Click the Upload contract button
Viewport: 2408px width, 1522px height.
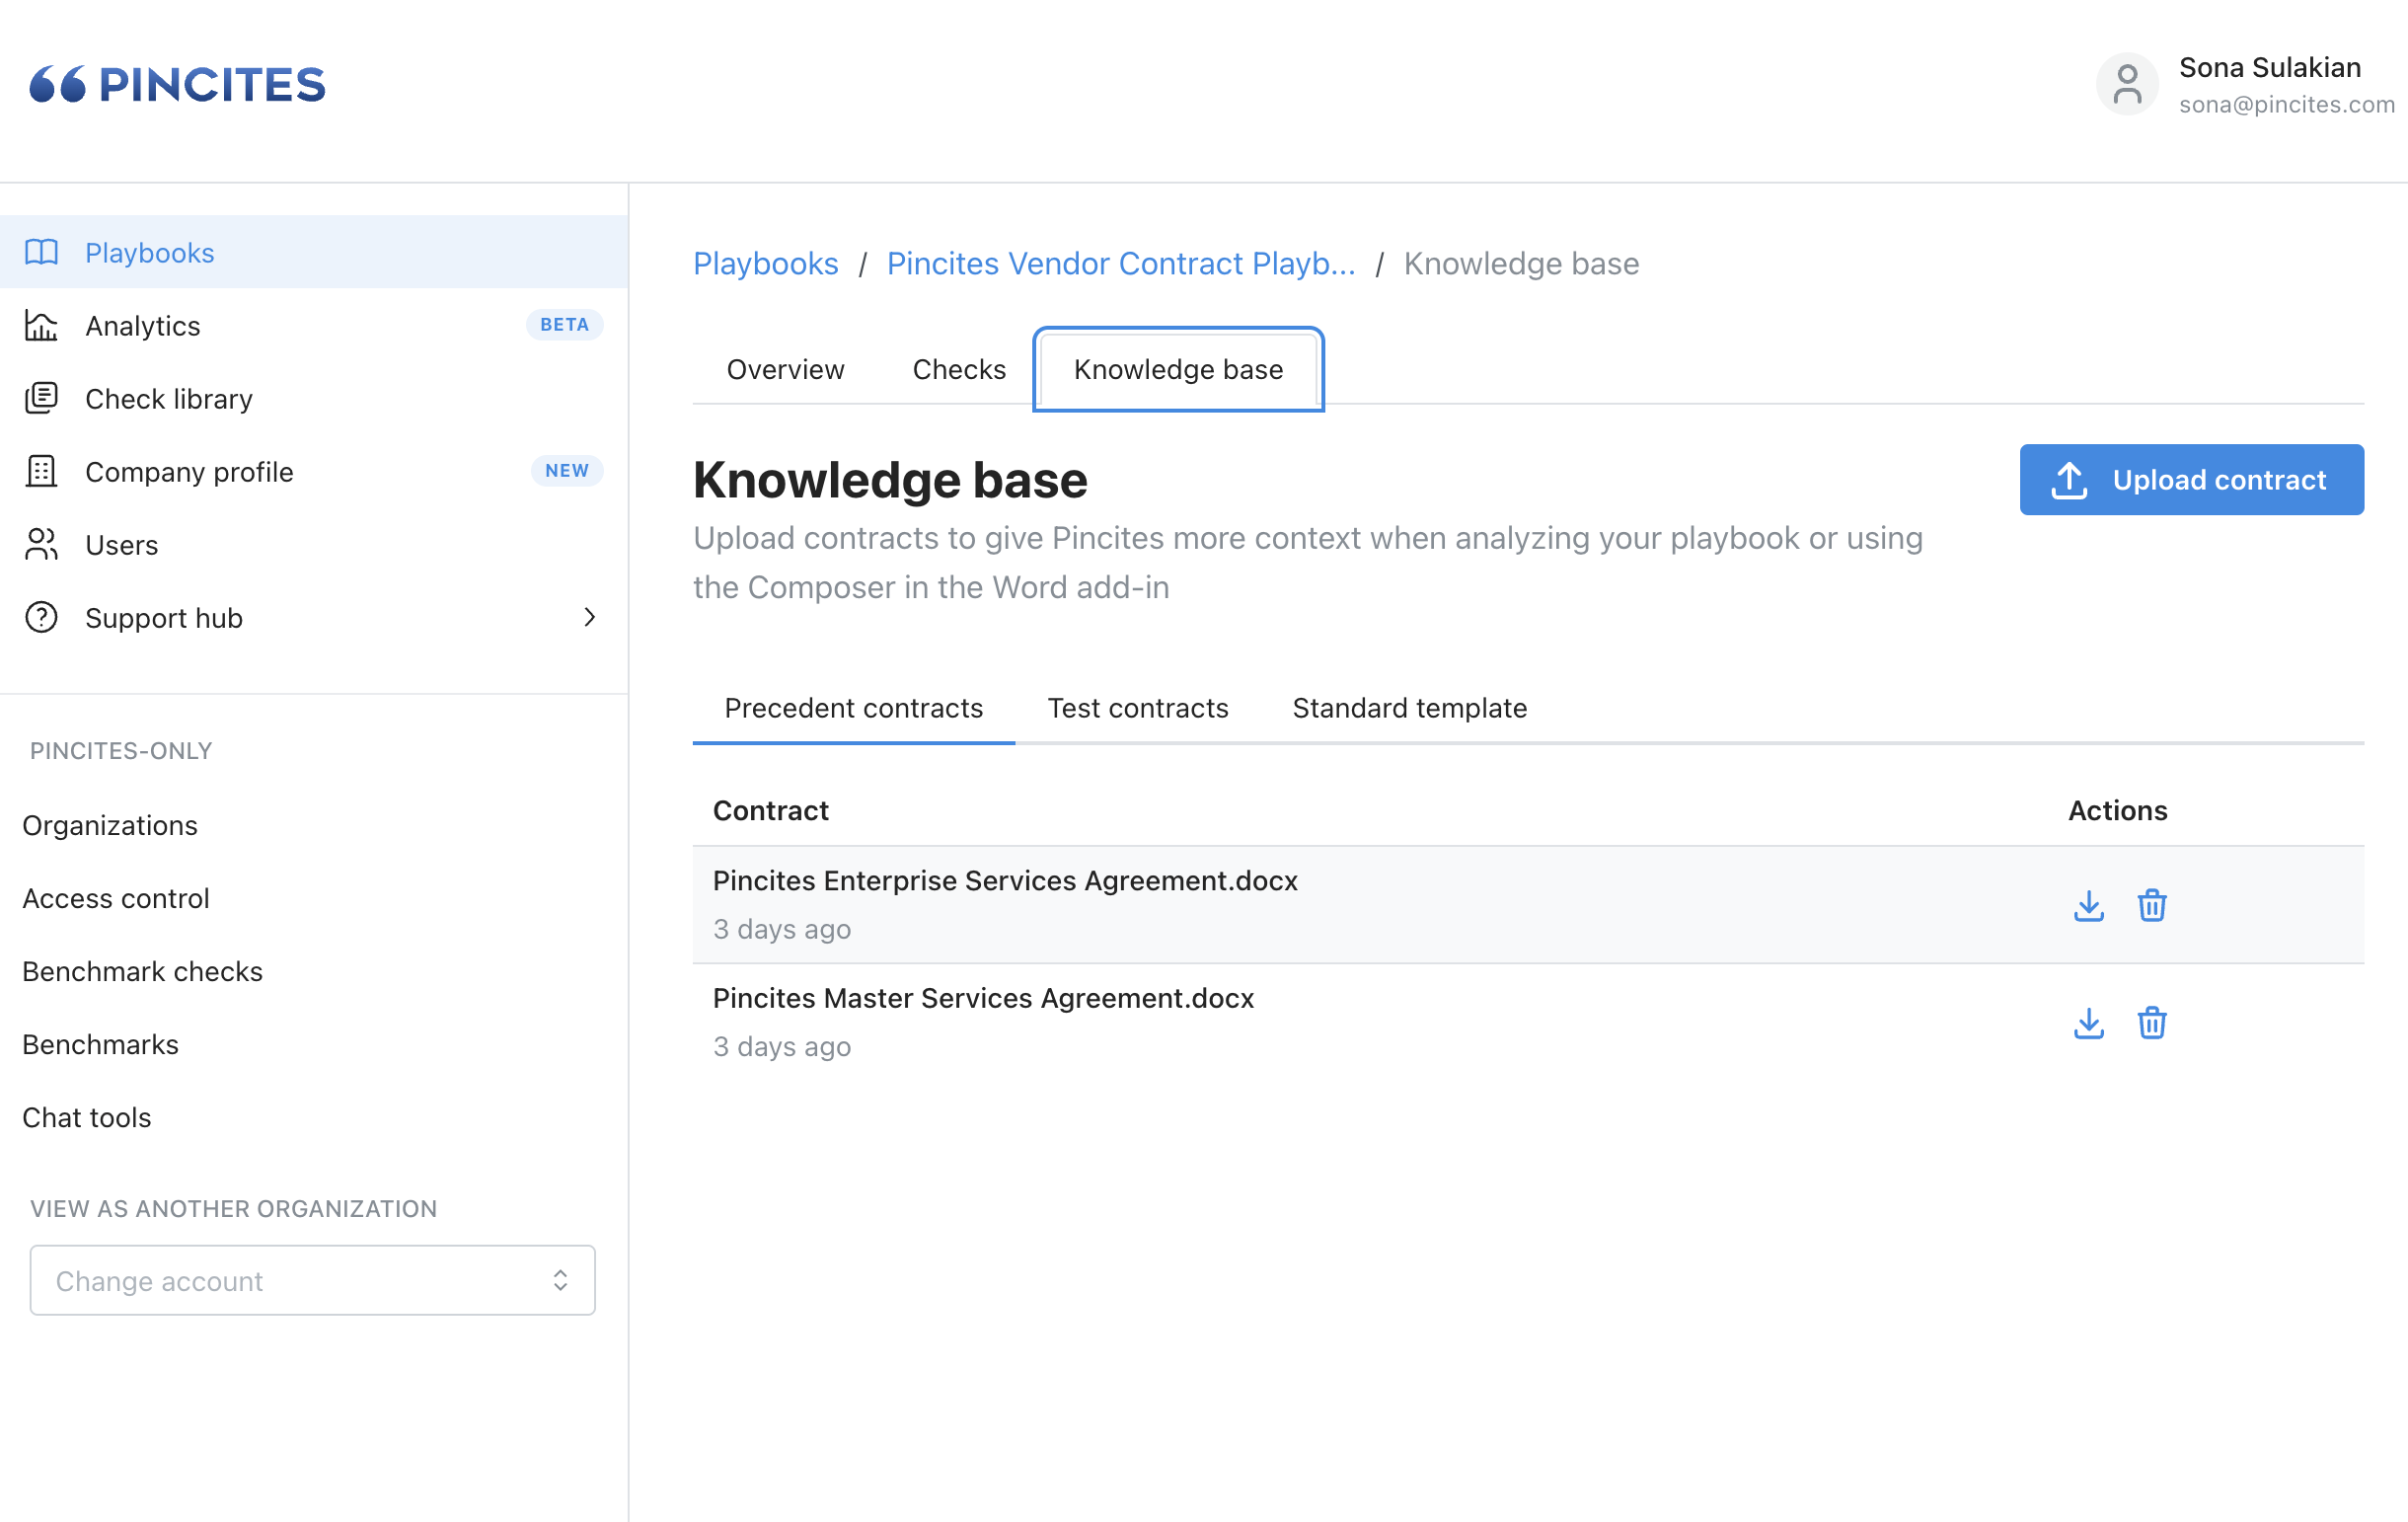tap(2190, 480)
